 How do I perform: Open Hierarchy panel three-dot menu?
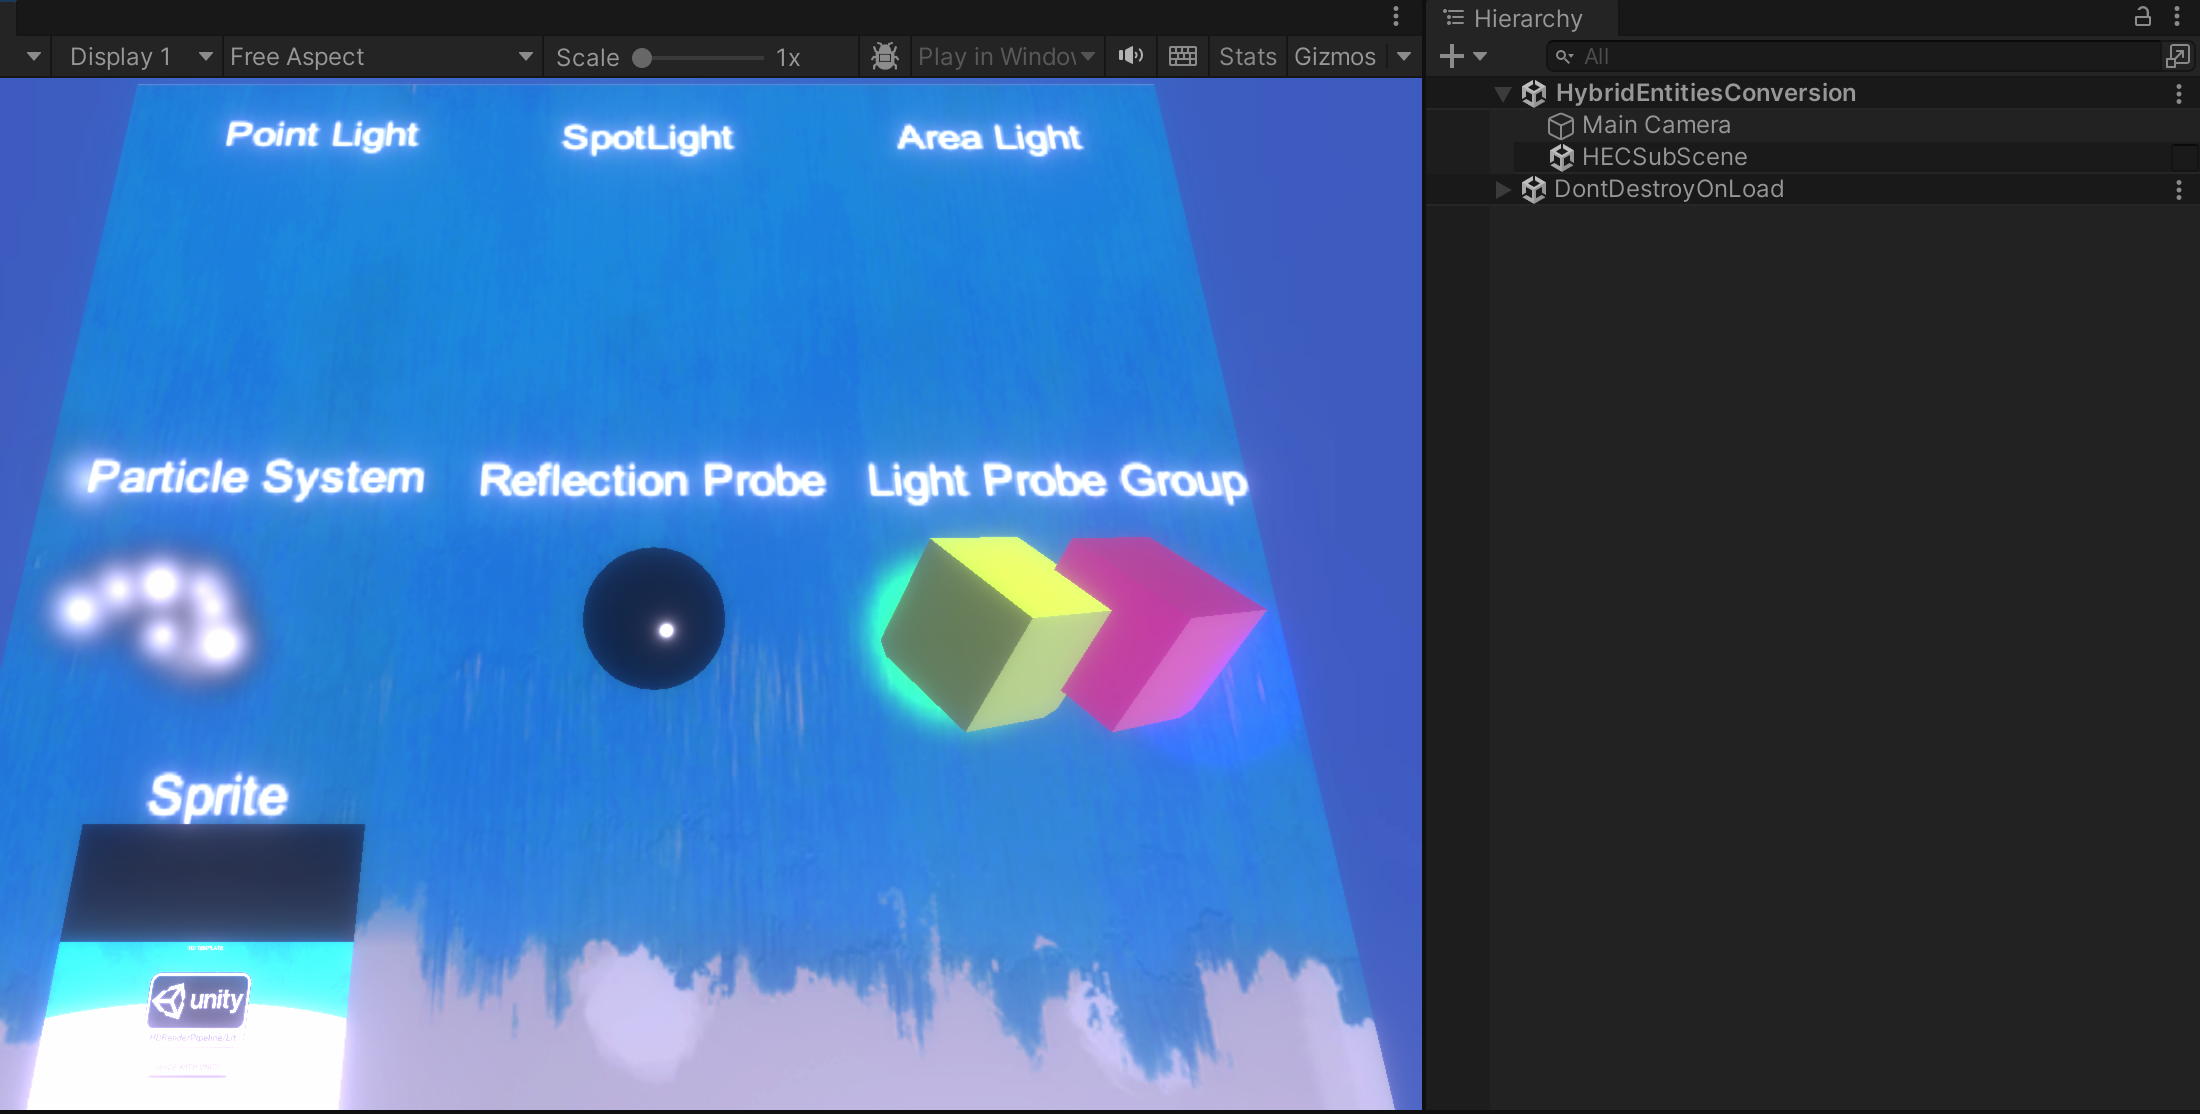coord(2177,17)
